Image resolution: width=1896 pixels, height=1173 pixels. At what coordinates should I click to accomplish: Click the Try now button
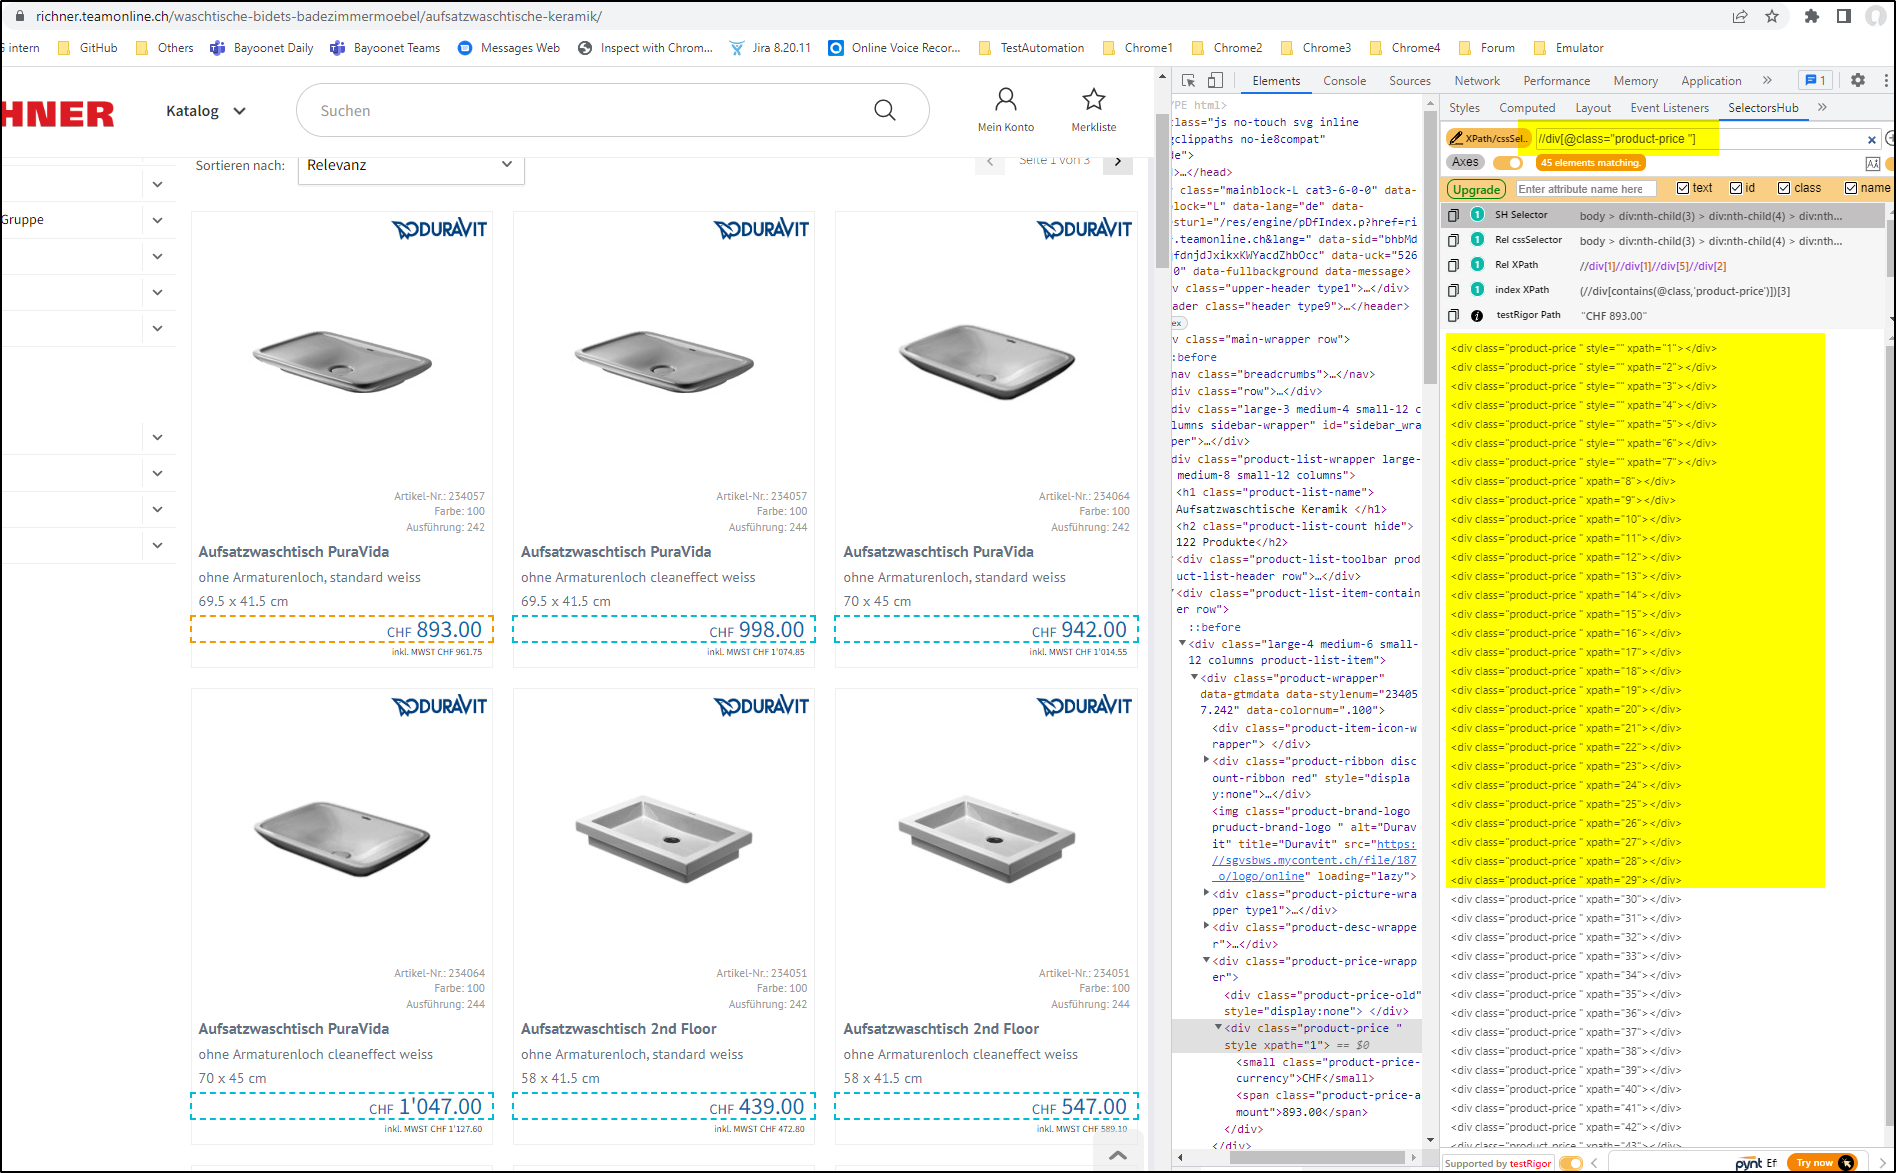[x=1816, y=1162]
